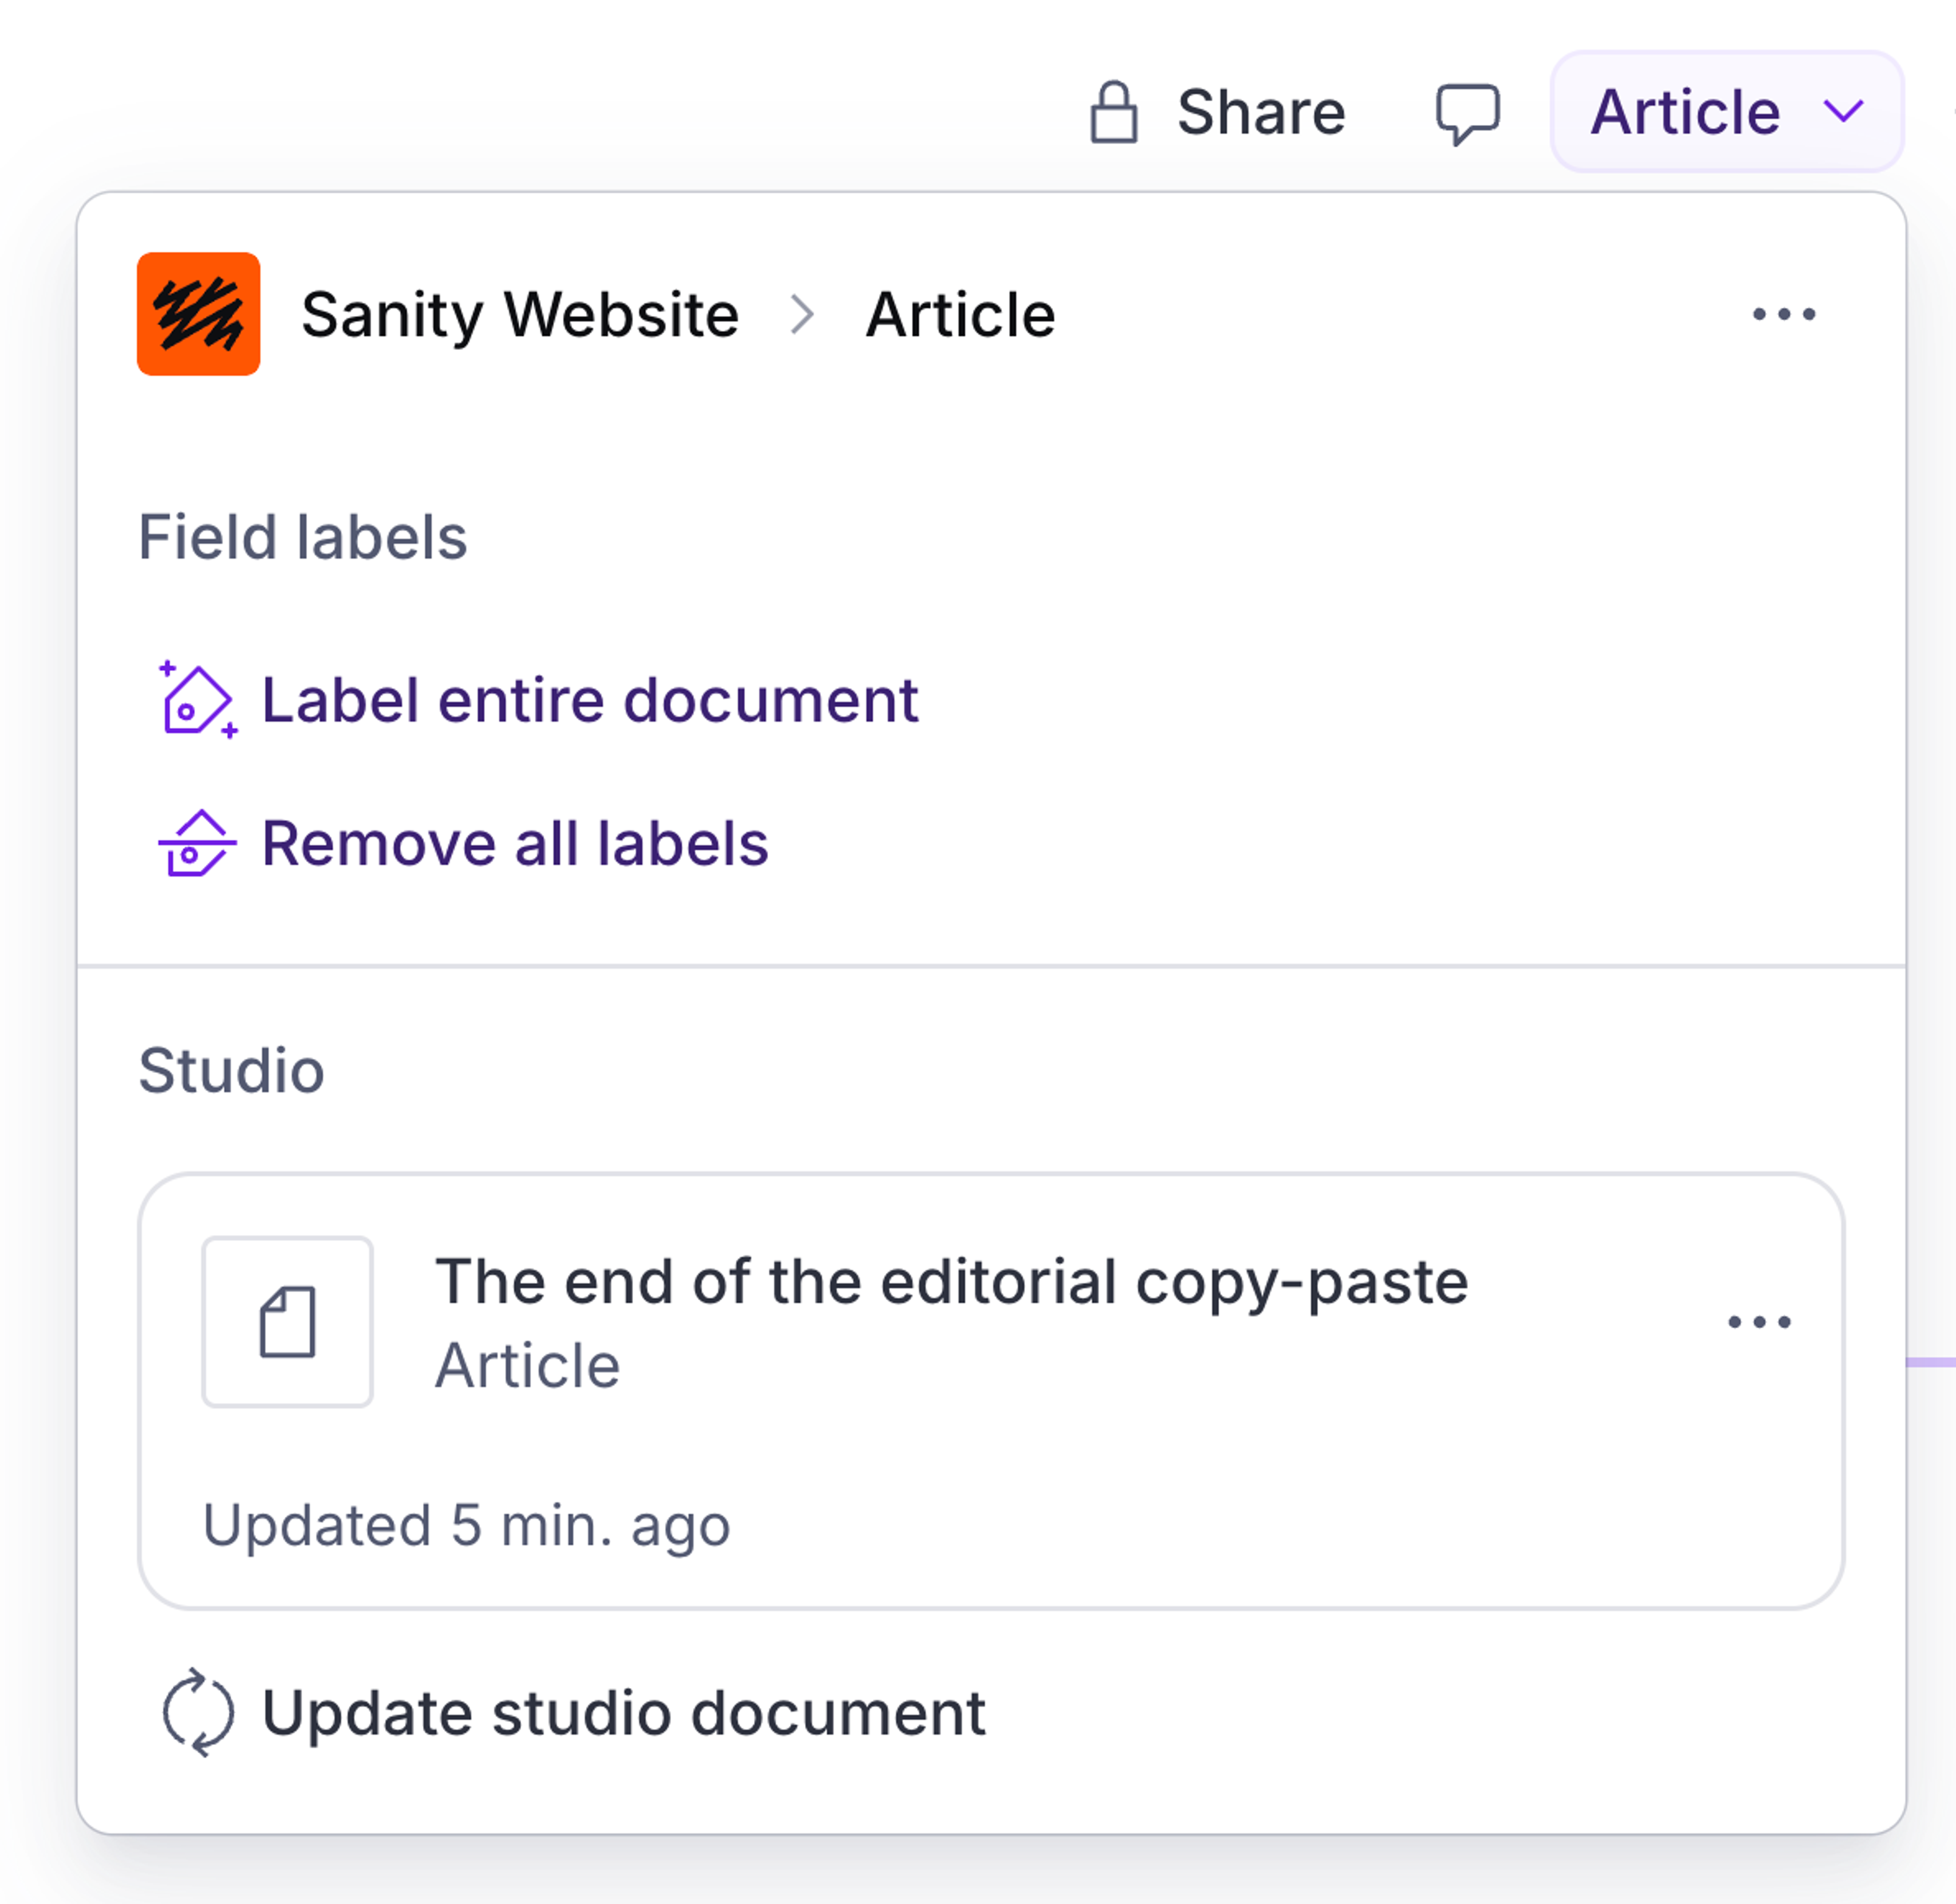Click the refresh arrows icon

pos(198,1713)
